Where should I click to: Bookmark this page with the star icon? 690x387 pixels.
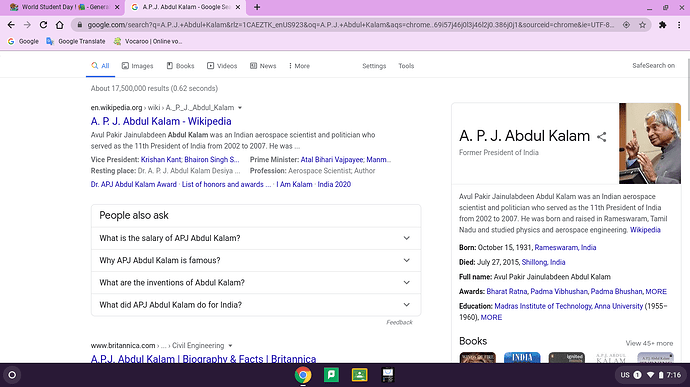point(642,25)
